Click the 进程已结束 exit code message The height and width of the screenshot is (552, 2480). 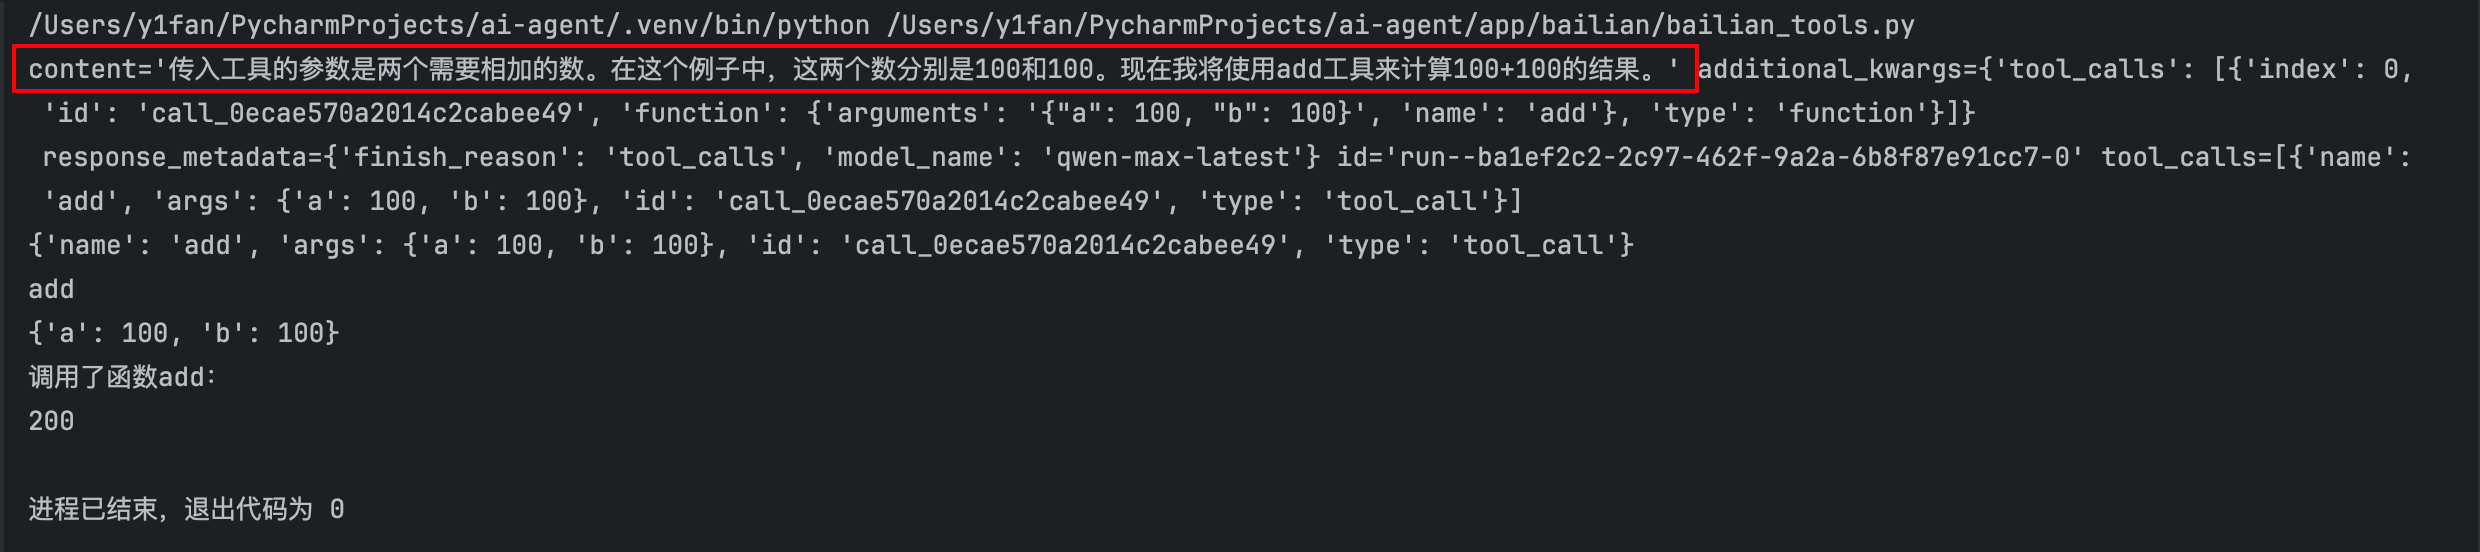(186, 509)
